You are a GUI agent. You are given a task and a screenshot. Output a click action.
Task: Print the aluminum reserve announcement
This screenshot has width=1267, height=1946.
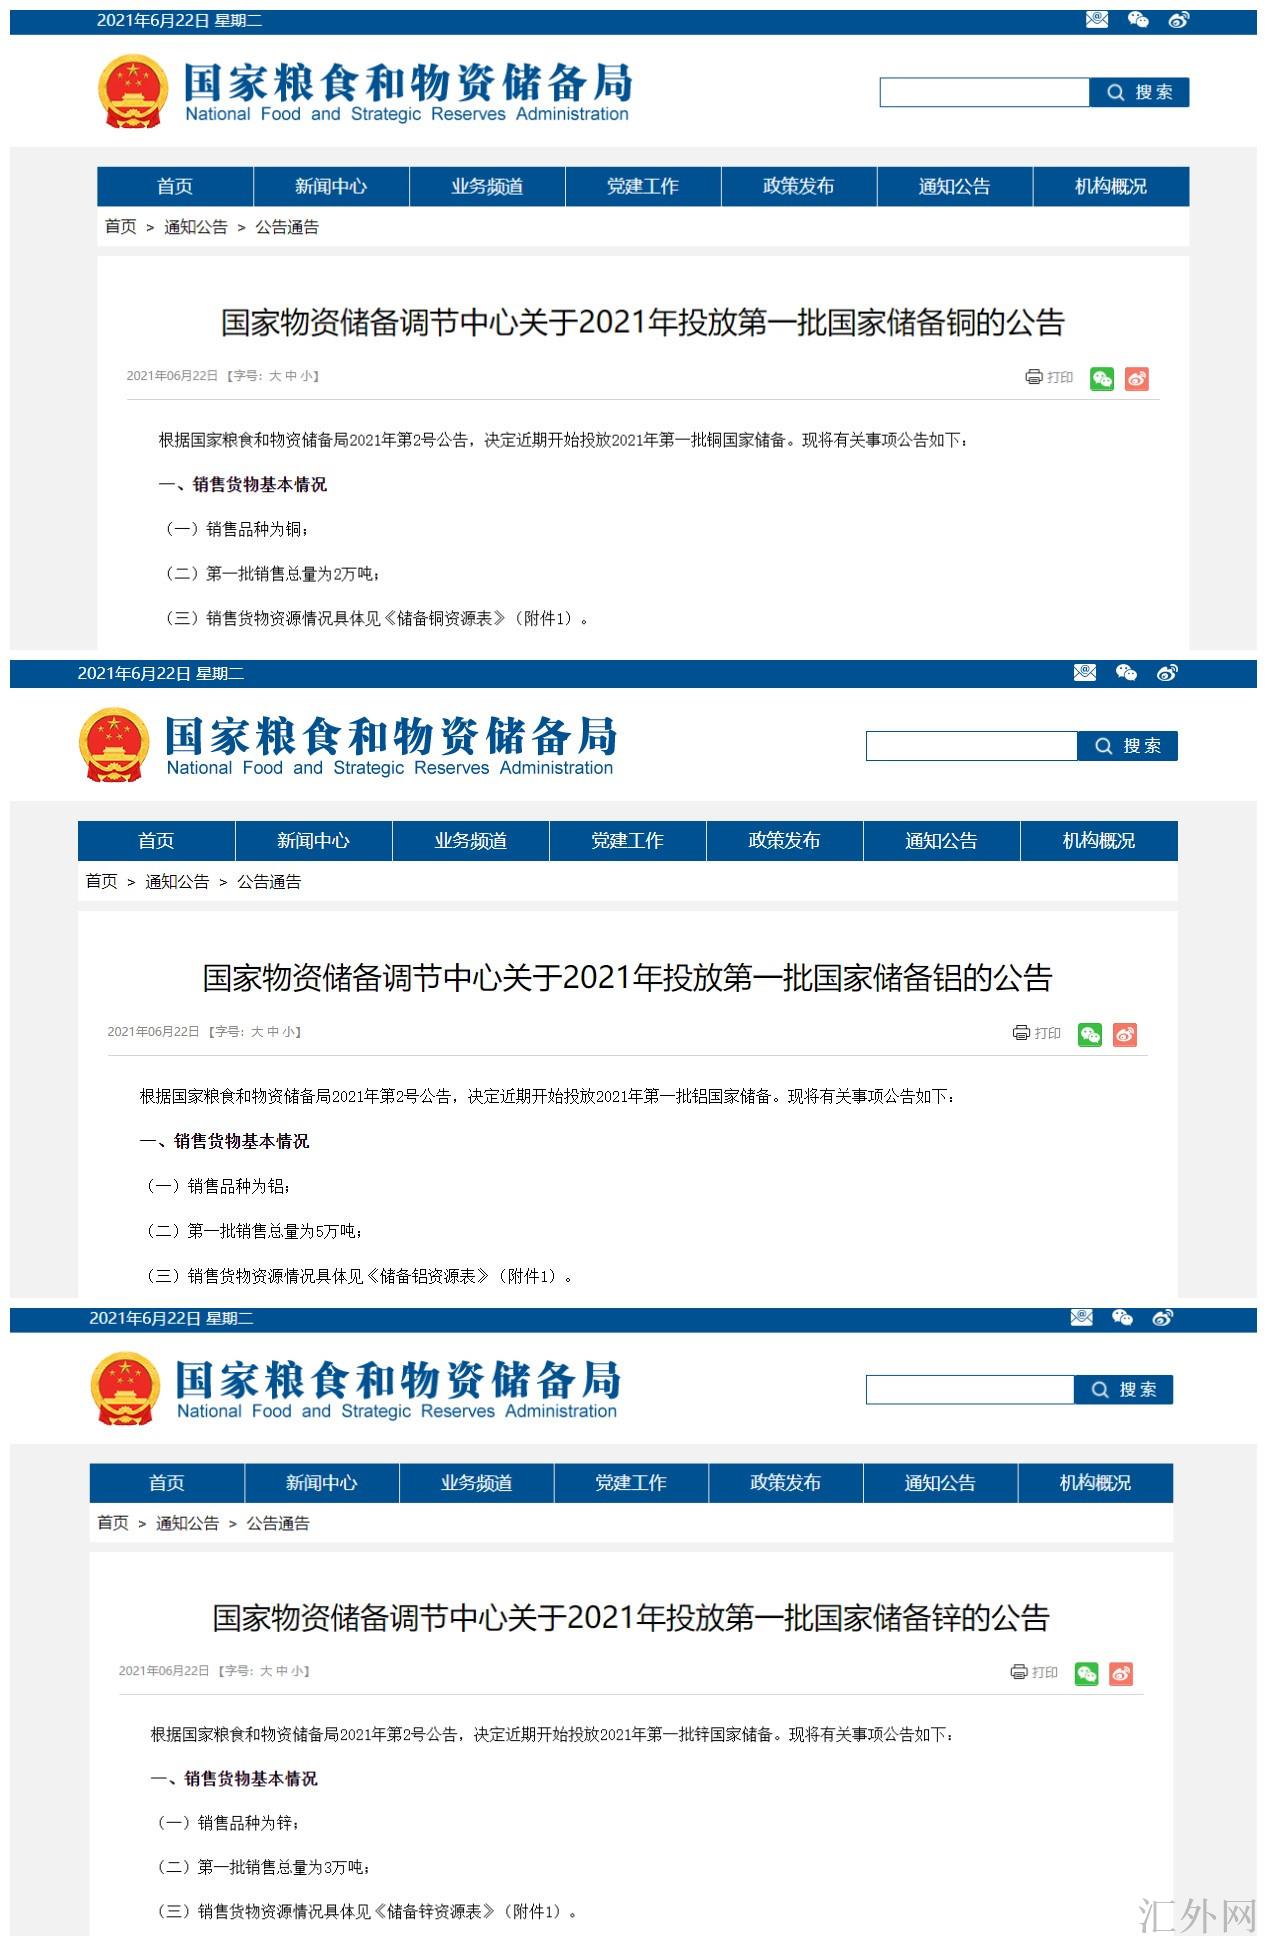pyautogui.click(x=1037, y=1033)
